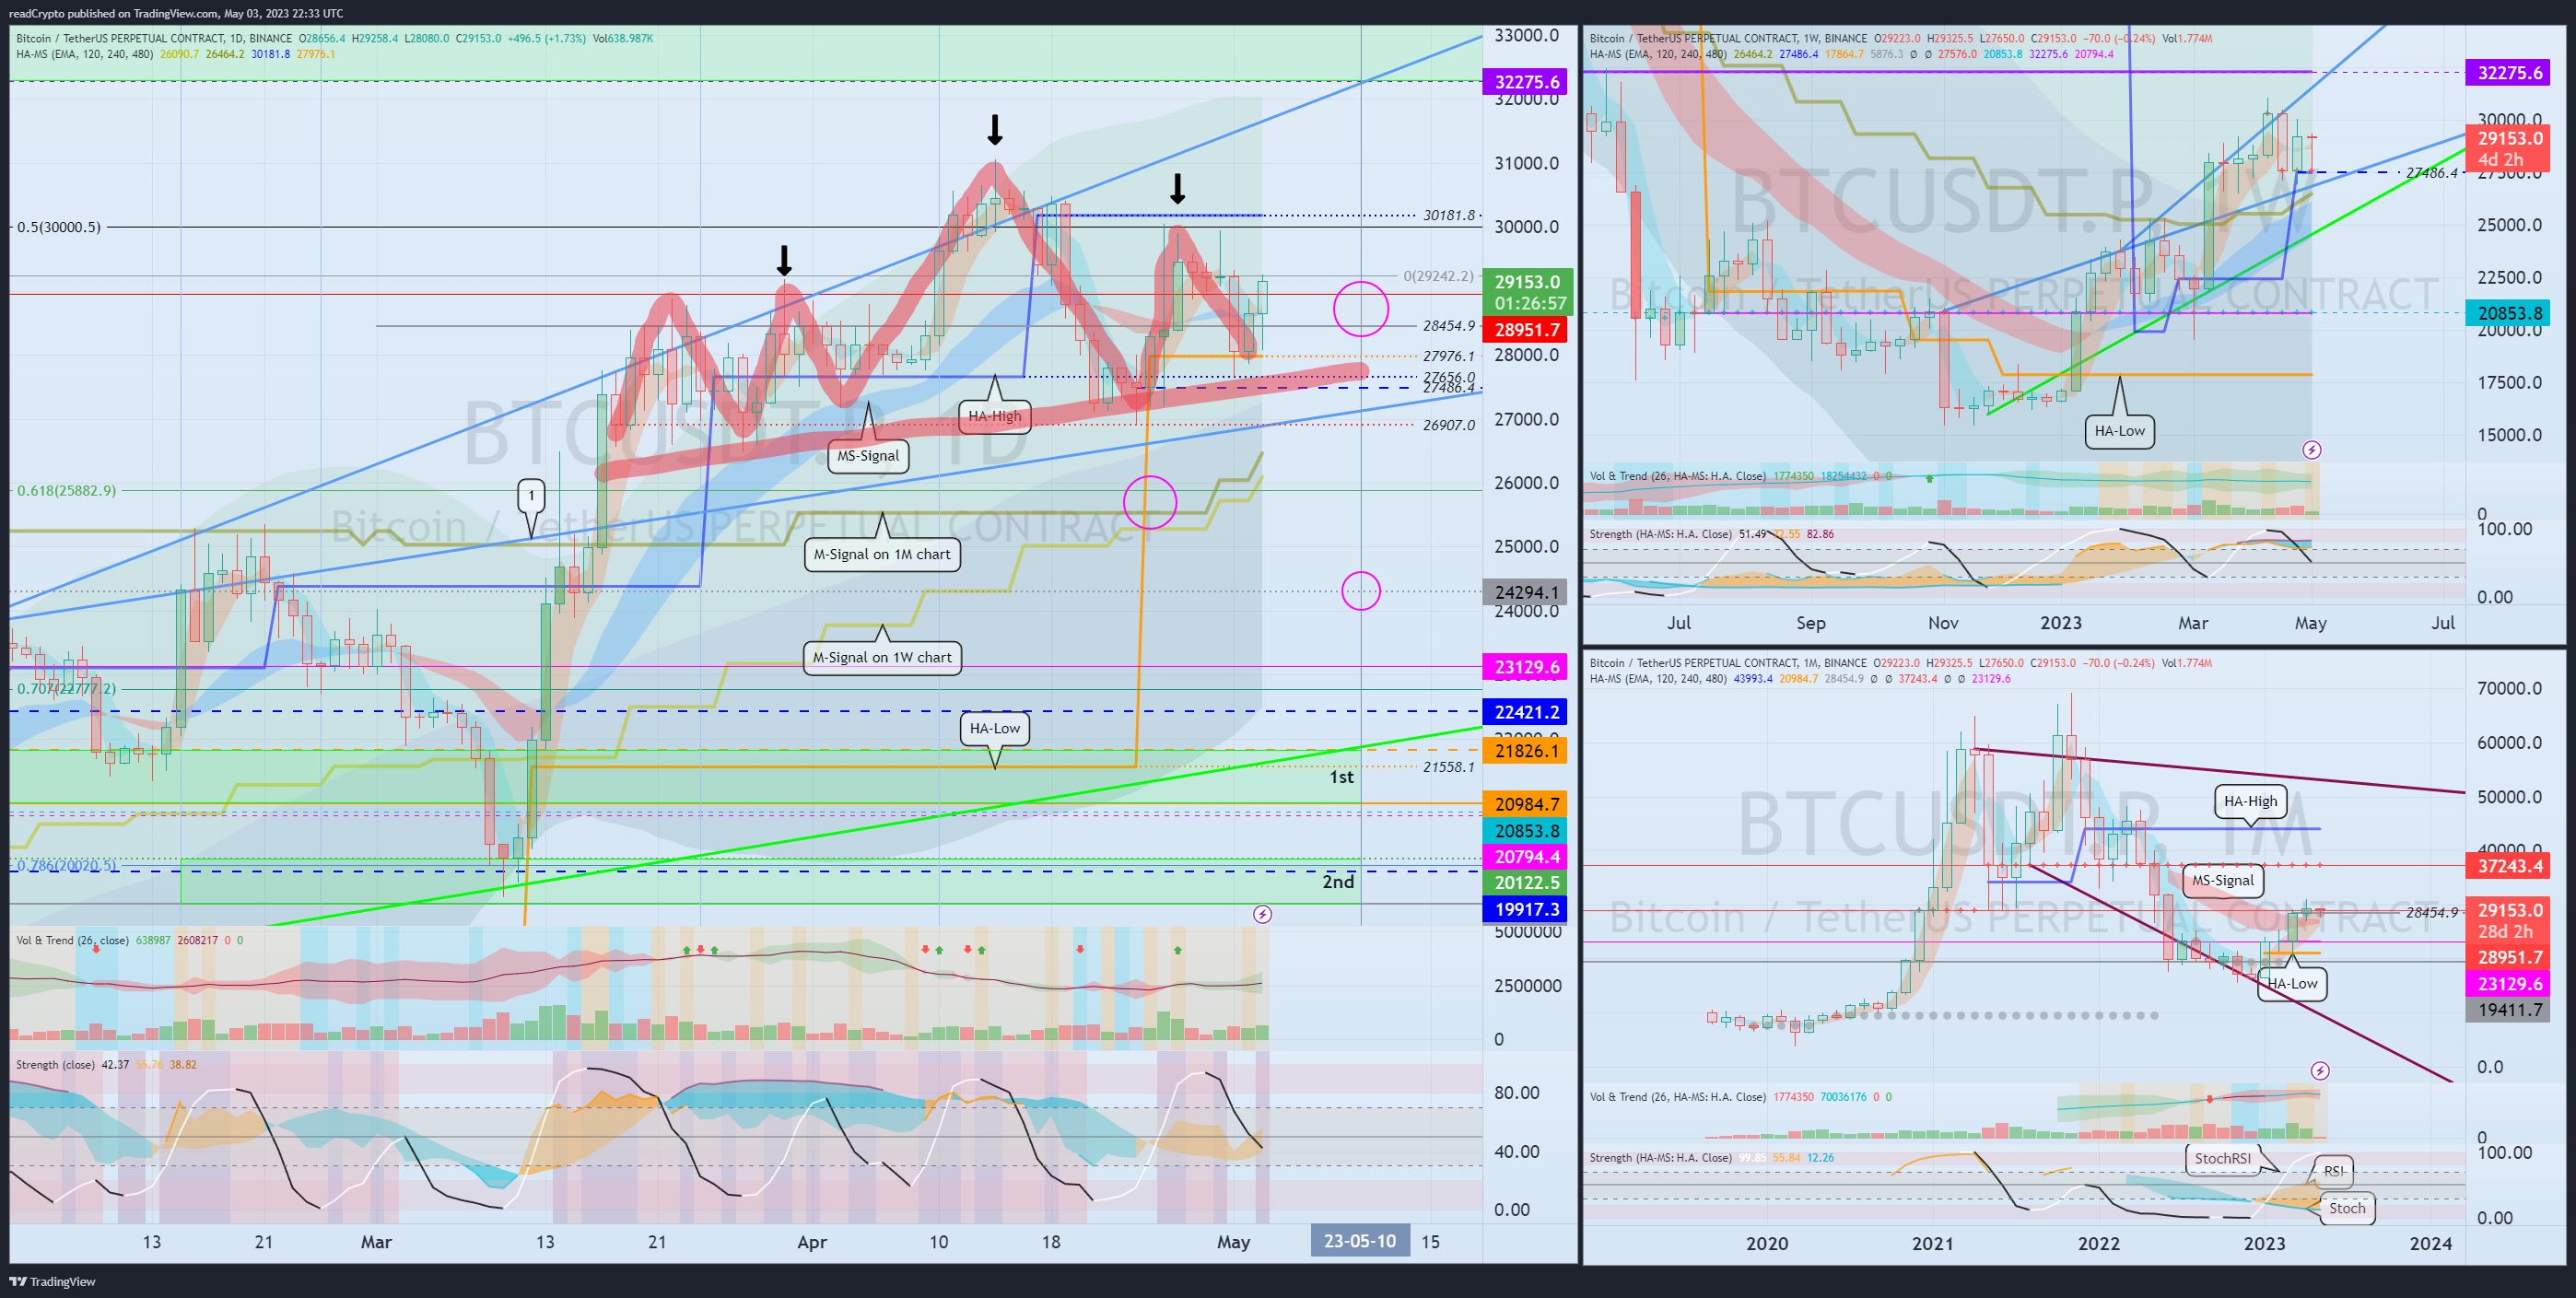The image size is (2576, 1298).
Task: Click the cyan 20853.8 price tag on the weekly axis
Action: 2509,313
